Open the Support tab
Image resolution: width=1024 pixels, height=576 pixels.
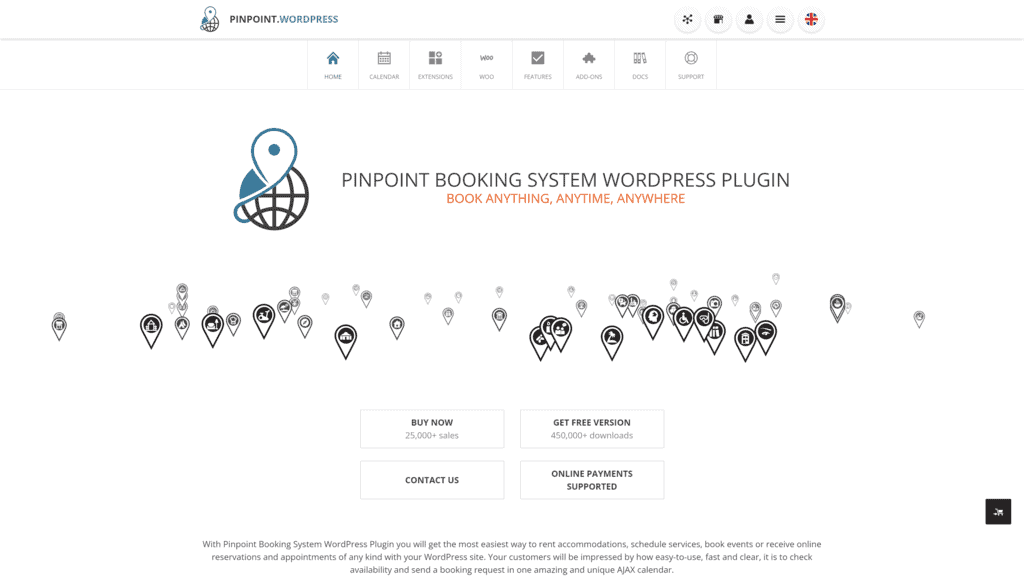(x=691, y=65)
